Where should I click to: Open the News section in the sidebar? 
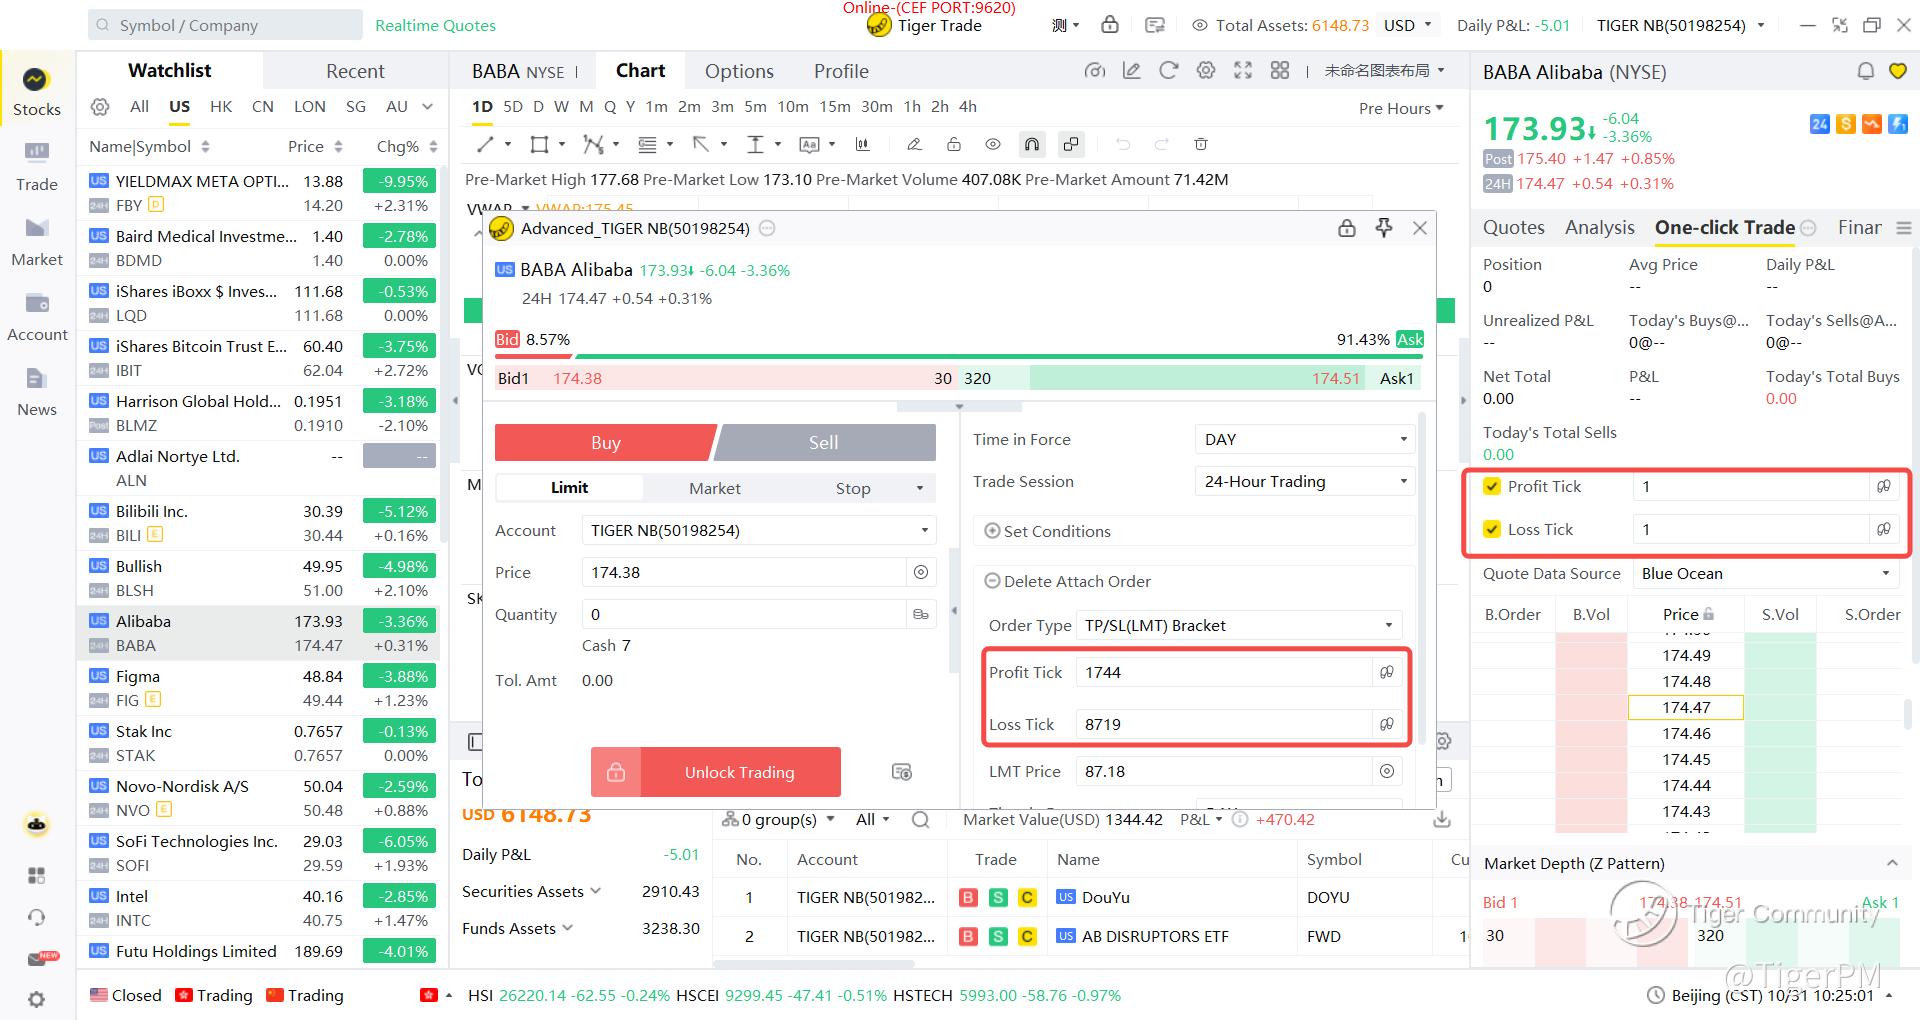click(x=36, y=392)
